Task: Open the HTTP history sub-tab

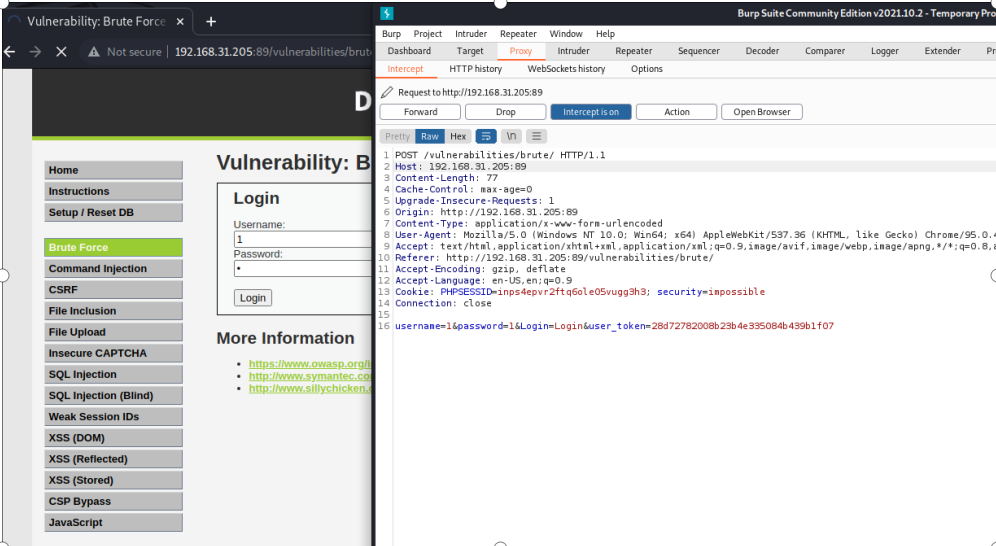Action: [x=476, y=69]
